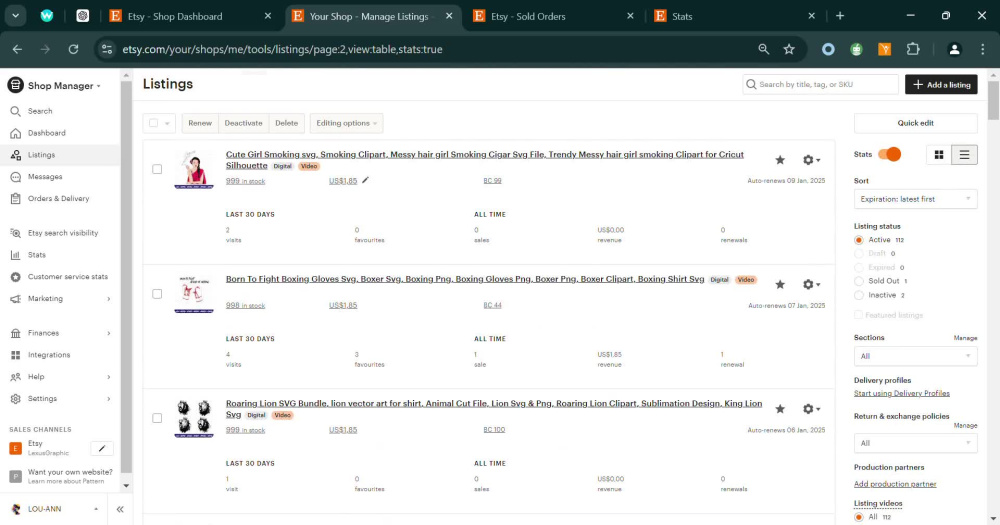Go to Orders & Delivery
The height and width of the screenshot is (525, 1000).
click(x=58, y=198)
